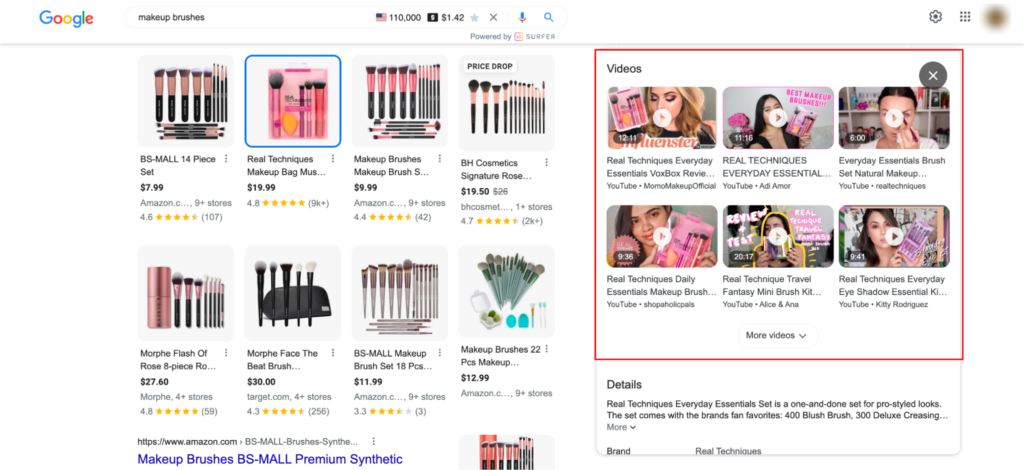
Task: Open BS-MALL 18 Pcs brush set image
Action: 400,293
